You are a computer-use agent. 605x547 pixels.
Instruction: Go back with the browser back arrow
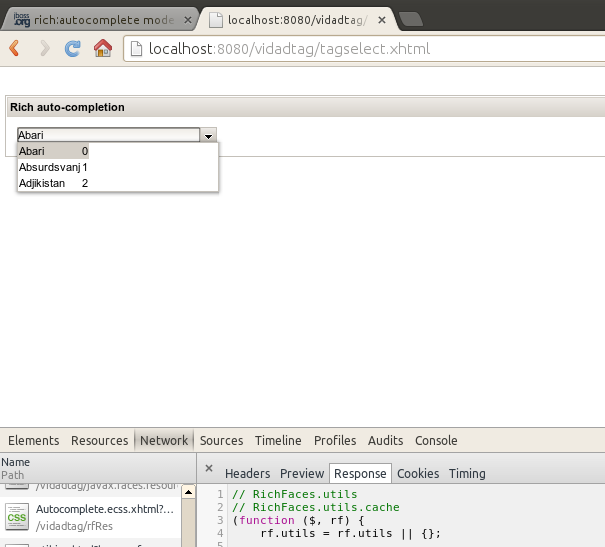pos(15,49)
